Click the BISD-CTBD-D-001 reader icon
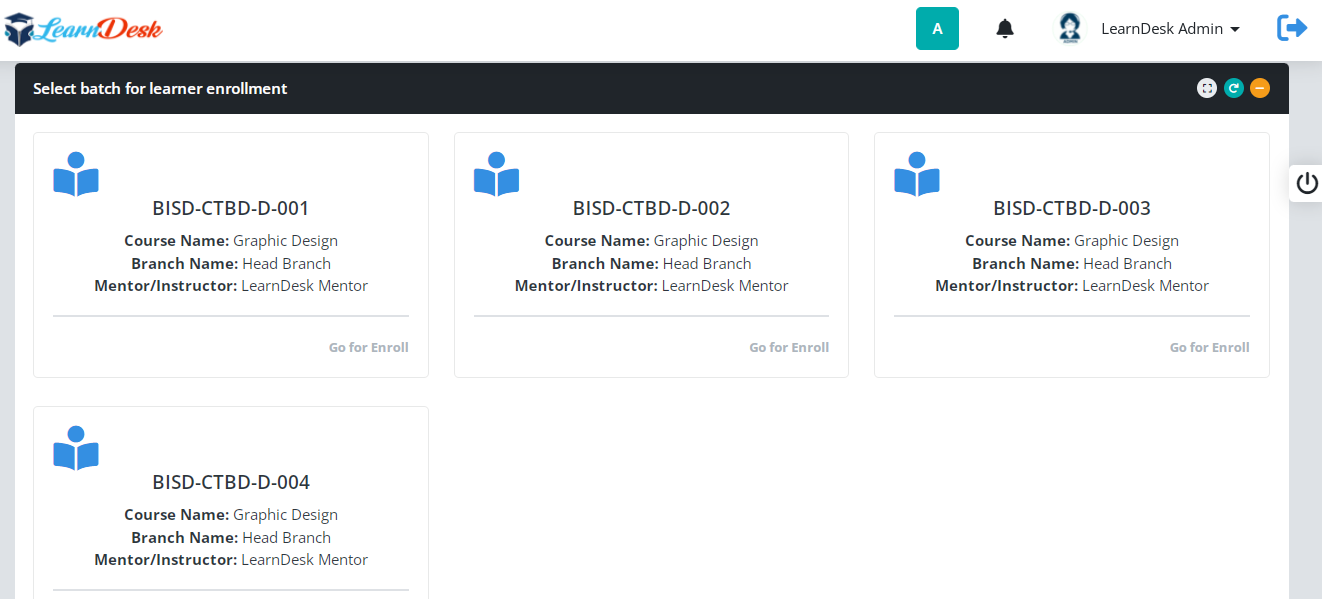 pyautogui.click(x=76, y=174)
